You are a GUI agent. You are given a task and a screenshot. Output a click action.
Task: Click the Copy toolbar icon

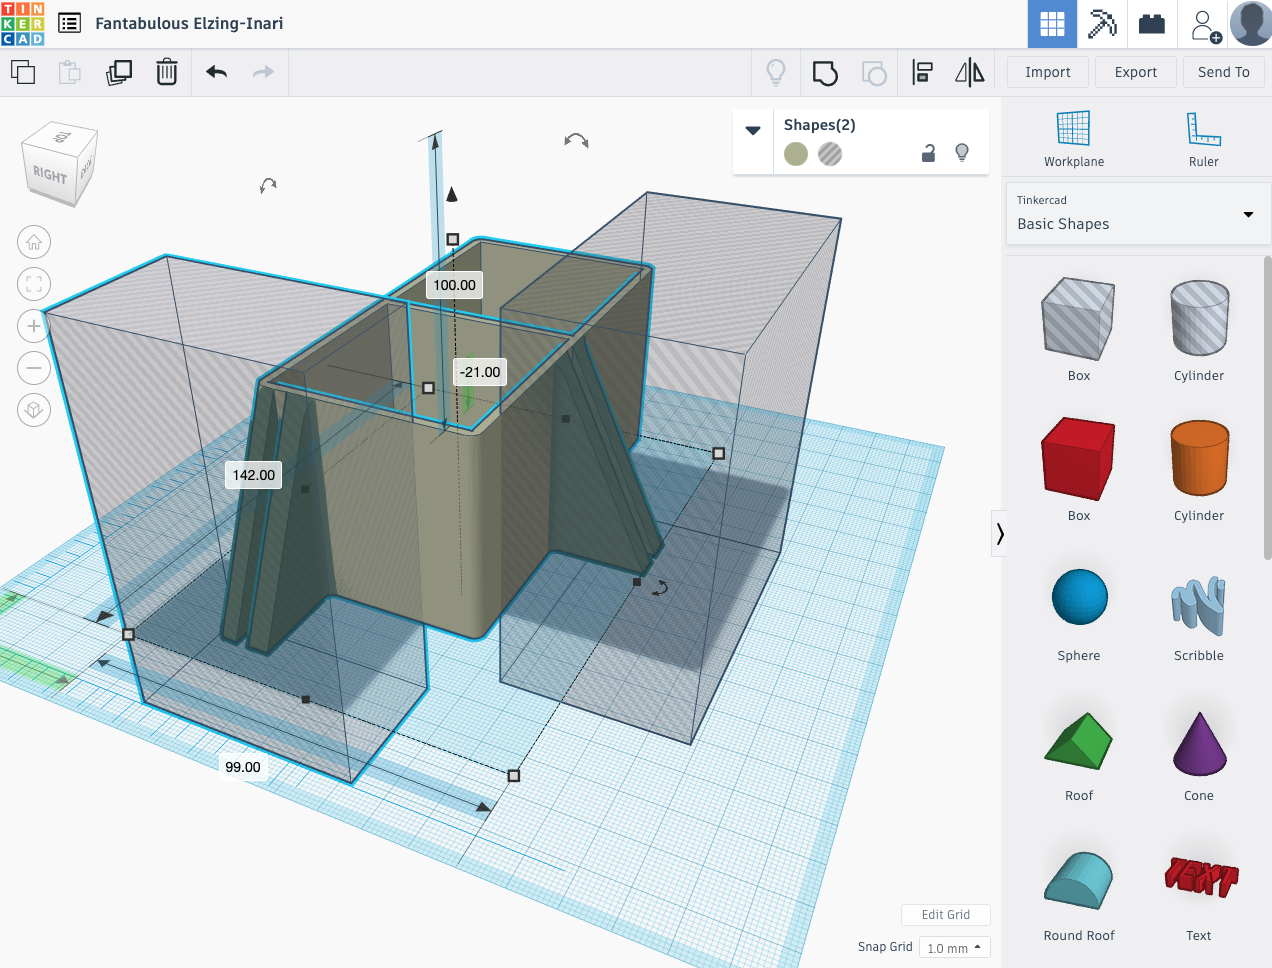point(23,72)
